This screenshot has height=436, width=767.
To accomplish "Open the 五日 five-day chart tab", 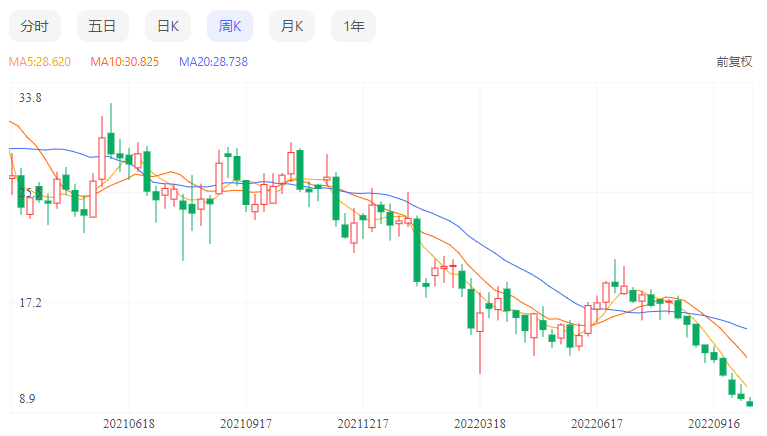I will pyautogui.click(x=102, y=26).
